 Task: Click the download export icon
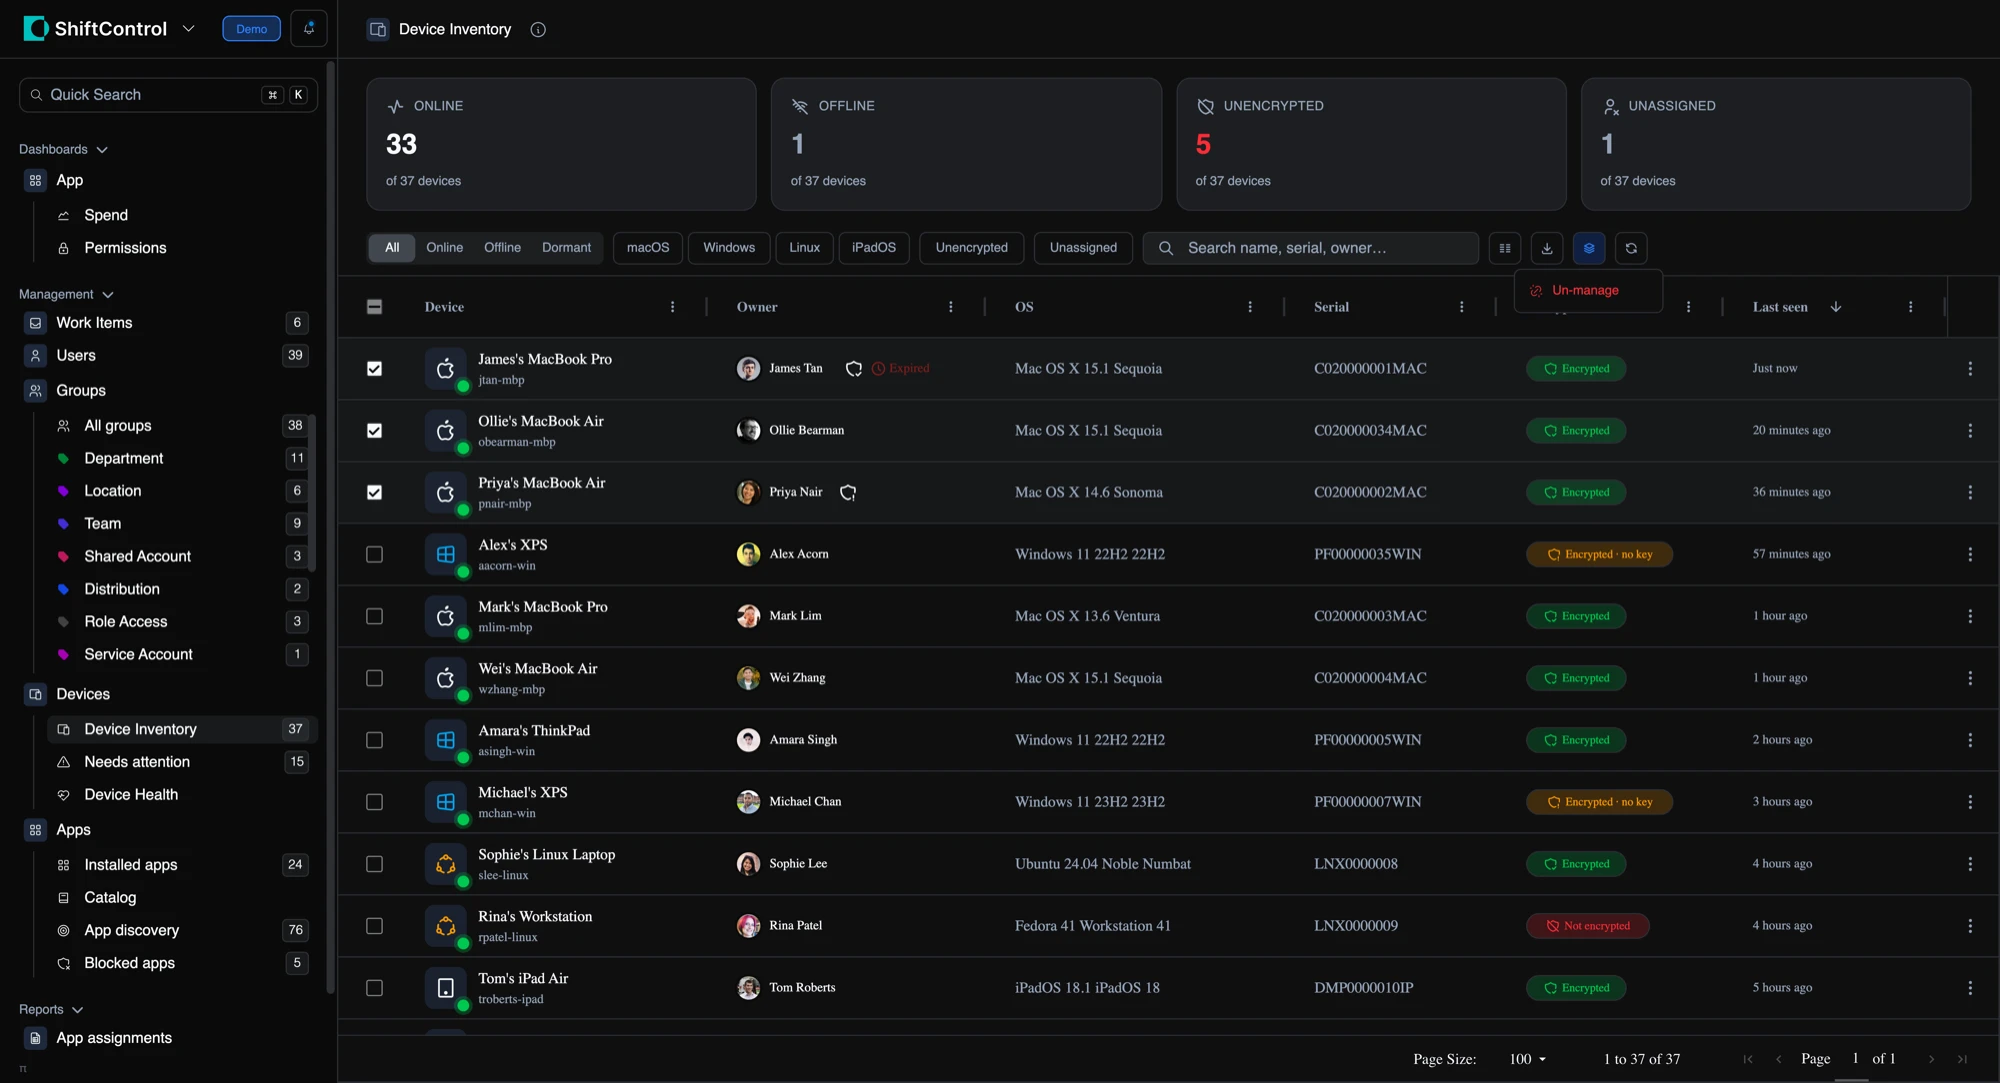(x=1547, y=248)
